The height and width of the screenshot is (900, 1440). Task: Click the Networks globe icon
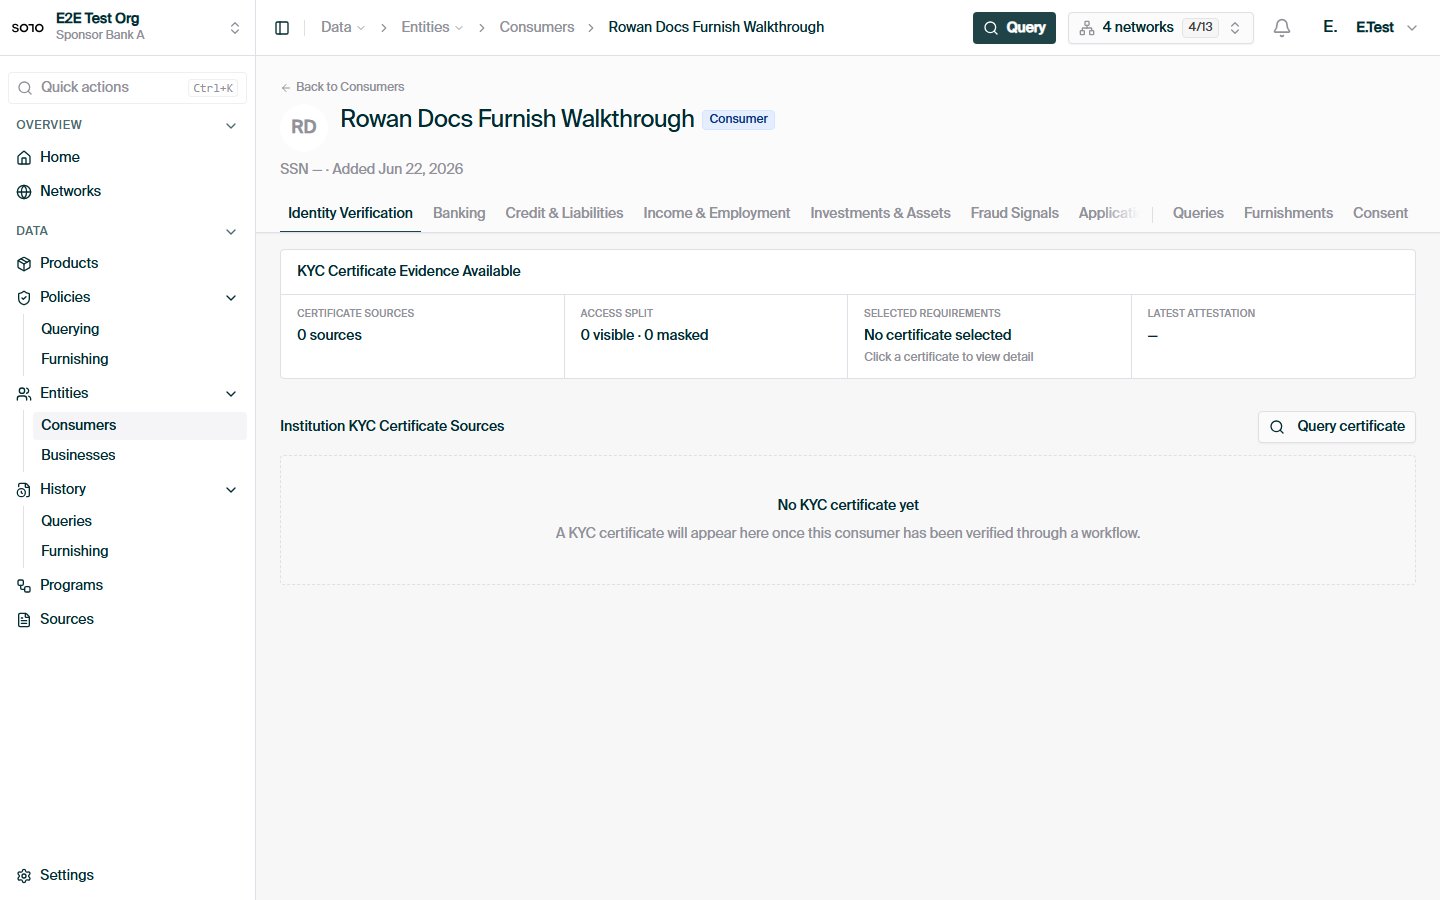click(x=24, y=192)
